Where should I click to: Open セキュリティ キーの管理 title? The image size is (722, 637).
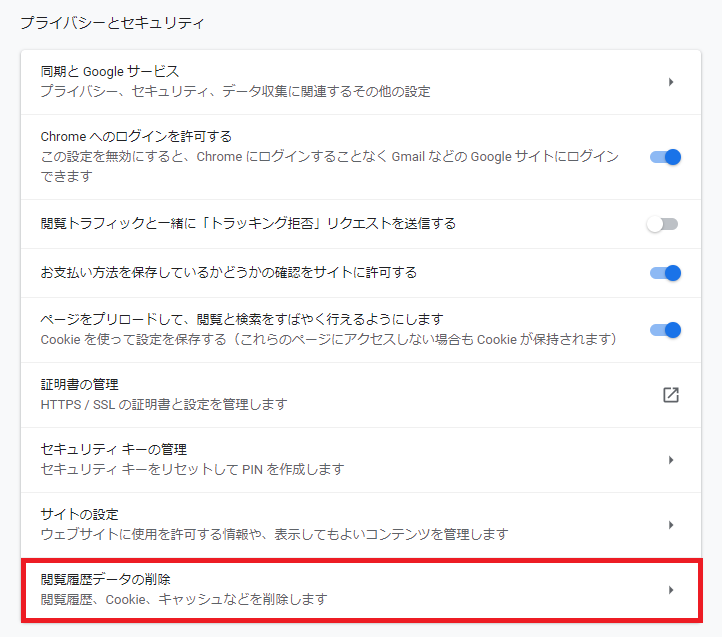click(x=114, y=449)
